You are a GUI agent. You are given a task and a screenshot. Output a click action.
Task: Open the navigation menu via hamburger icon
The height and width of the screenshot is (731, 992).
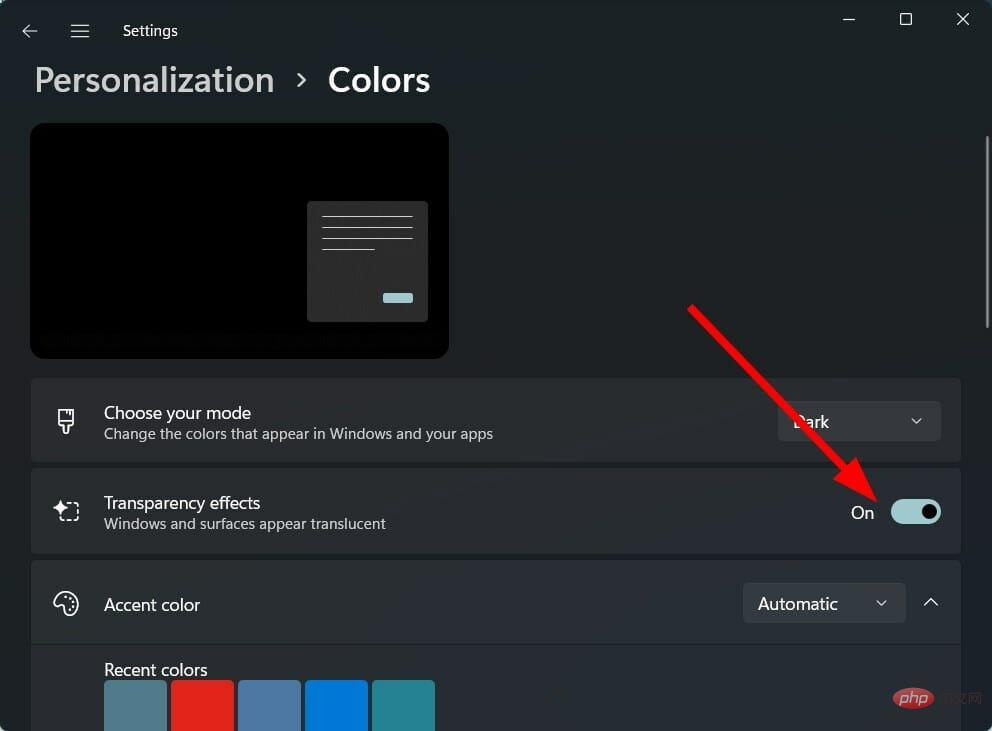click(x=80, y=30)
